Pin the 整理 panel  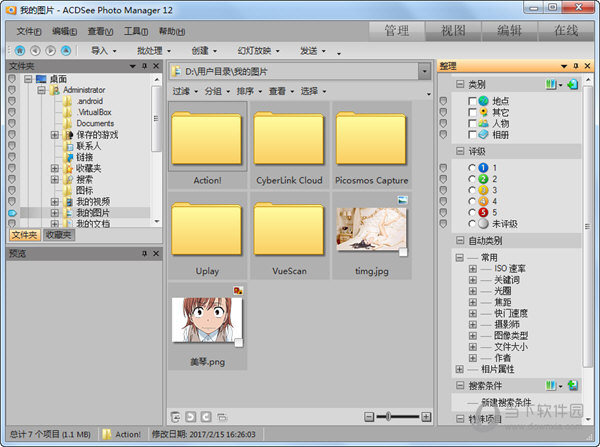point(576,66)
